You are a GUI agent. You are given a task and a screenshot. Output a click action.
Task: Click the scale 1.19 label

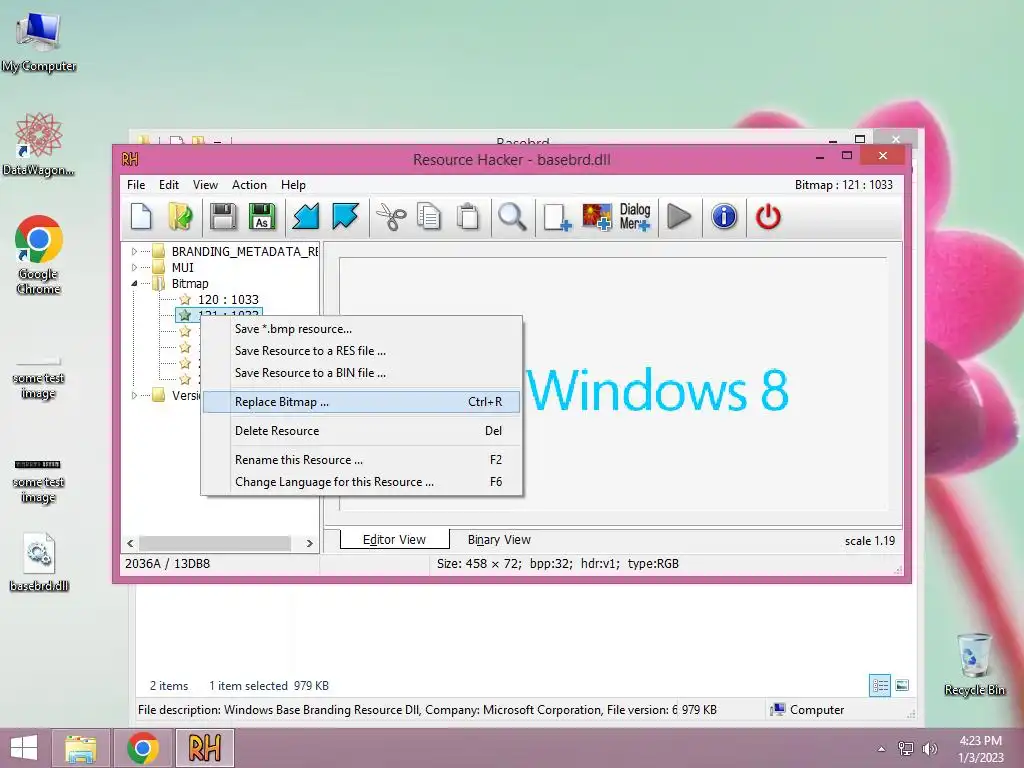pos(870,541)
